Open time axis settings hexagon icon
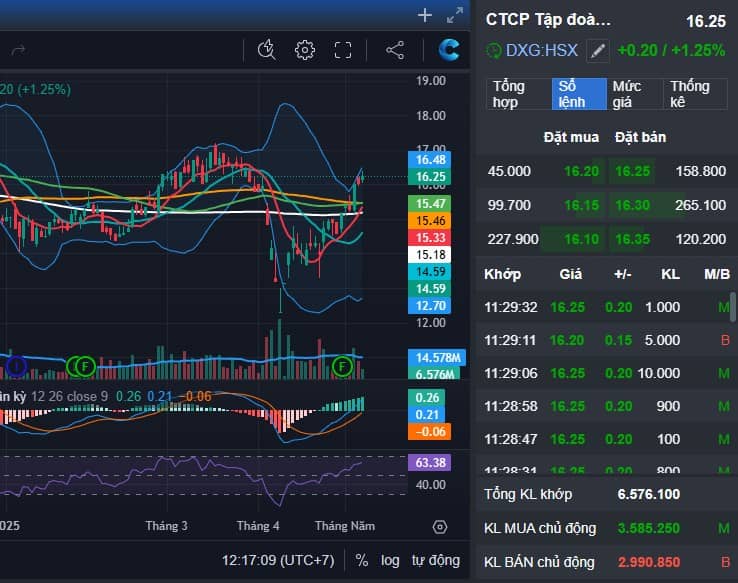 pos(440,527)
